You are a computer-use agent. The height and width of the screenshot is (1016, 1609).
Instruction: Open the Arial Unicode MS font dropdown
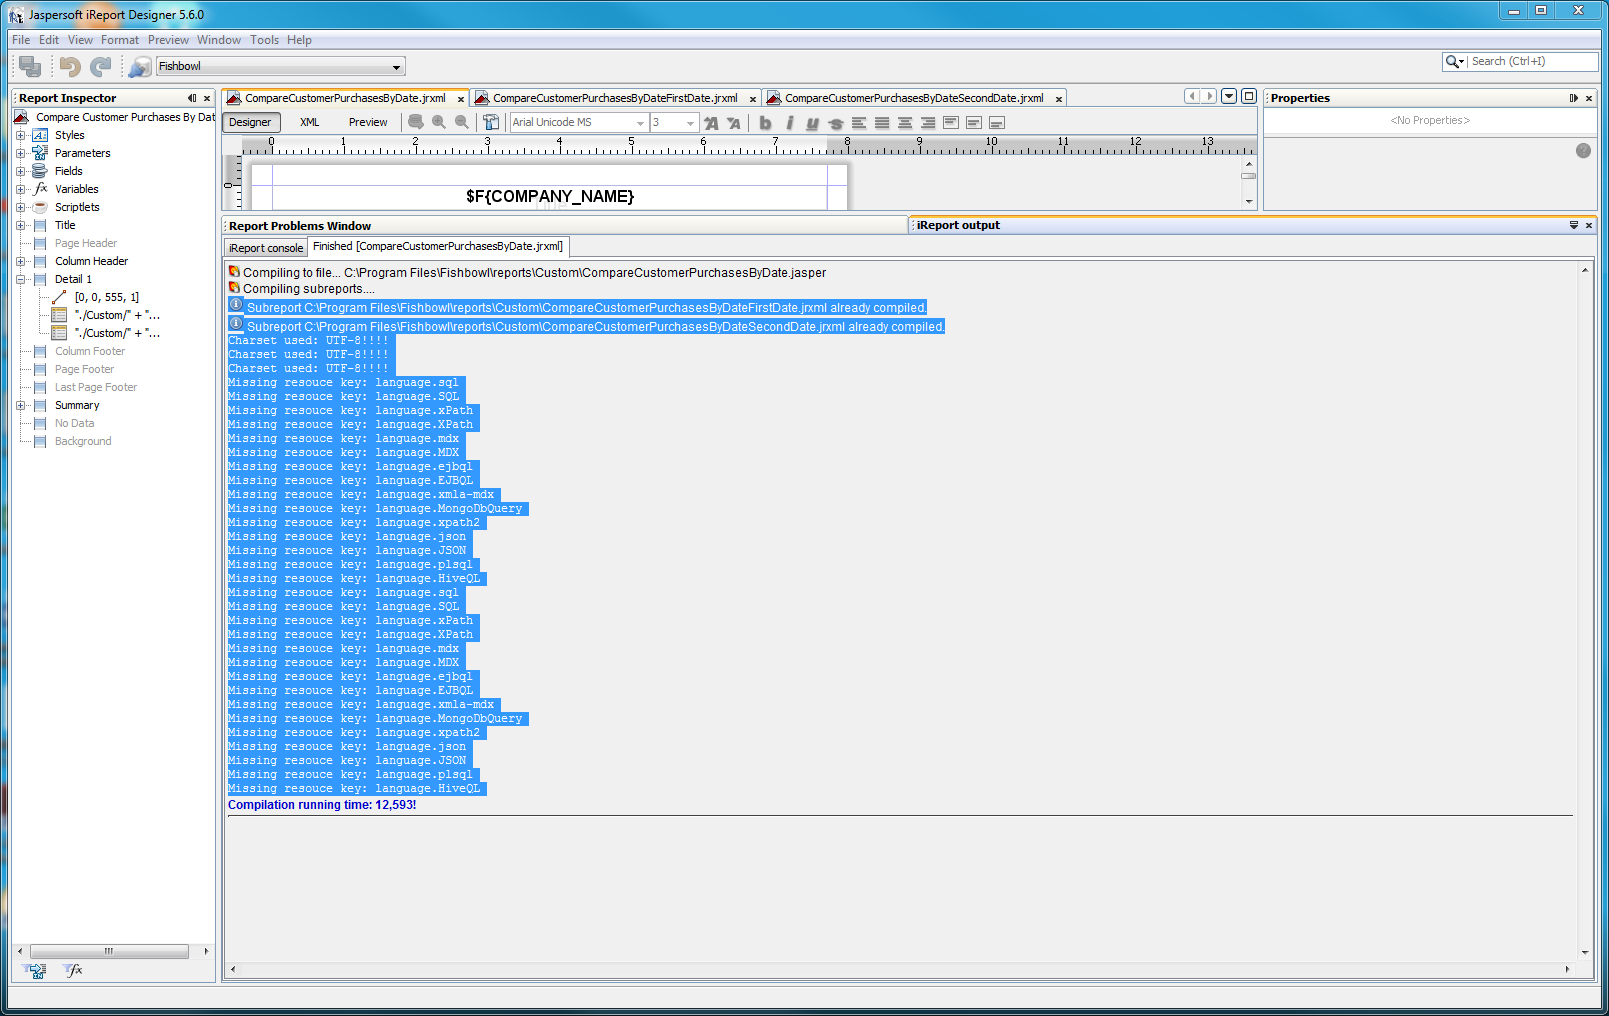tap(579, 122)
